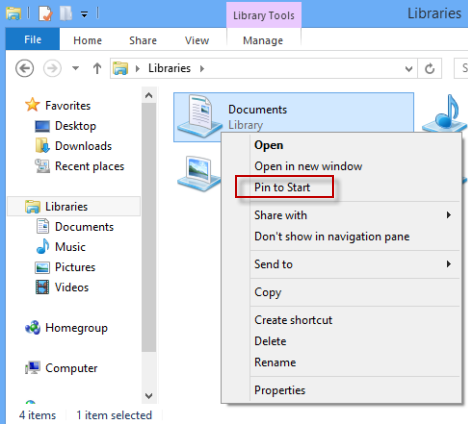468x424 pixels.
Task: Click the Favorites star icon
Action: click(33, 105)
